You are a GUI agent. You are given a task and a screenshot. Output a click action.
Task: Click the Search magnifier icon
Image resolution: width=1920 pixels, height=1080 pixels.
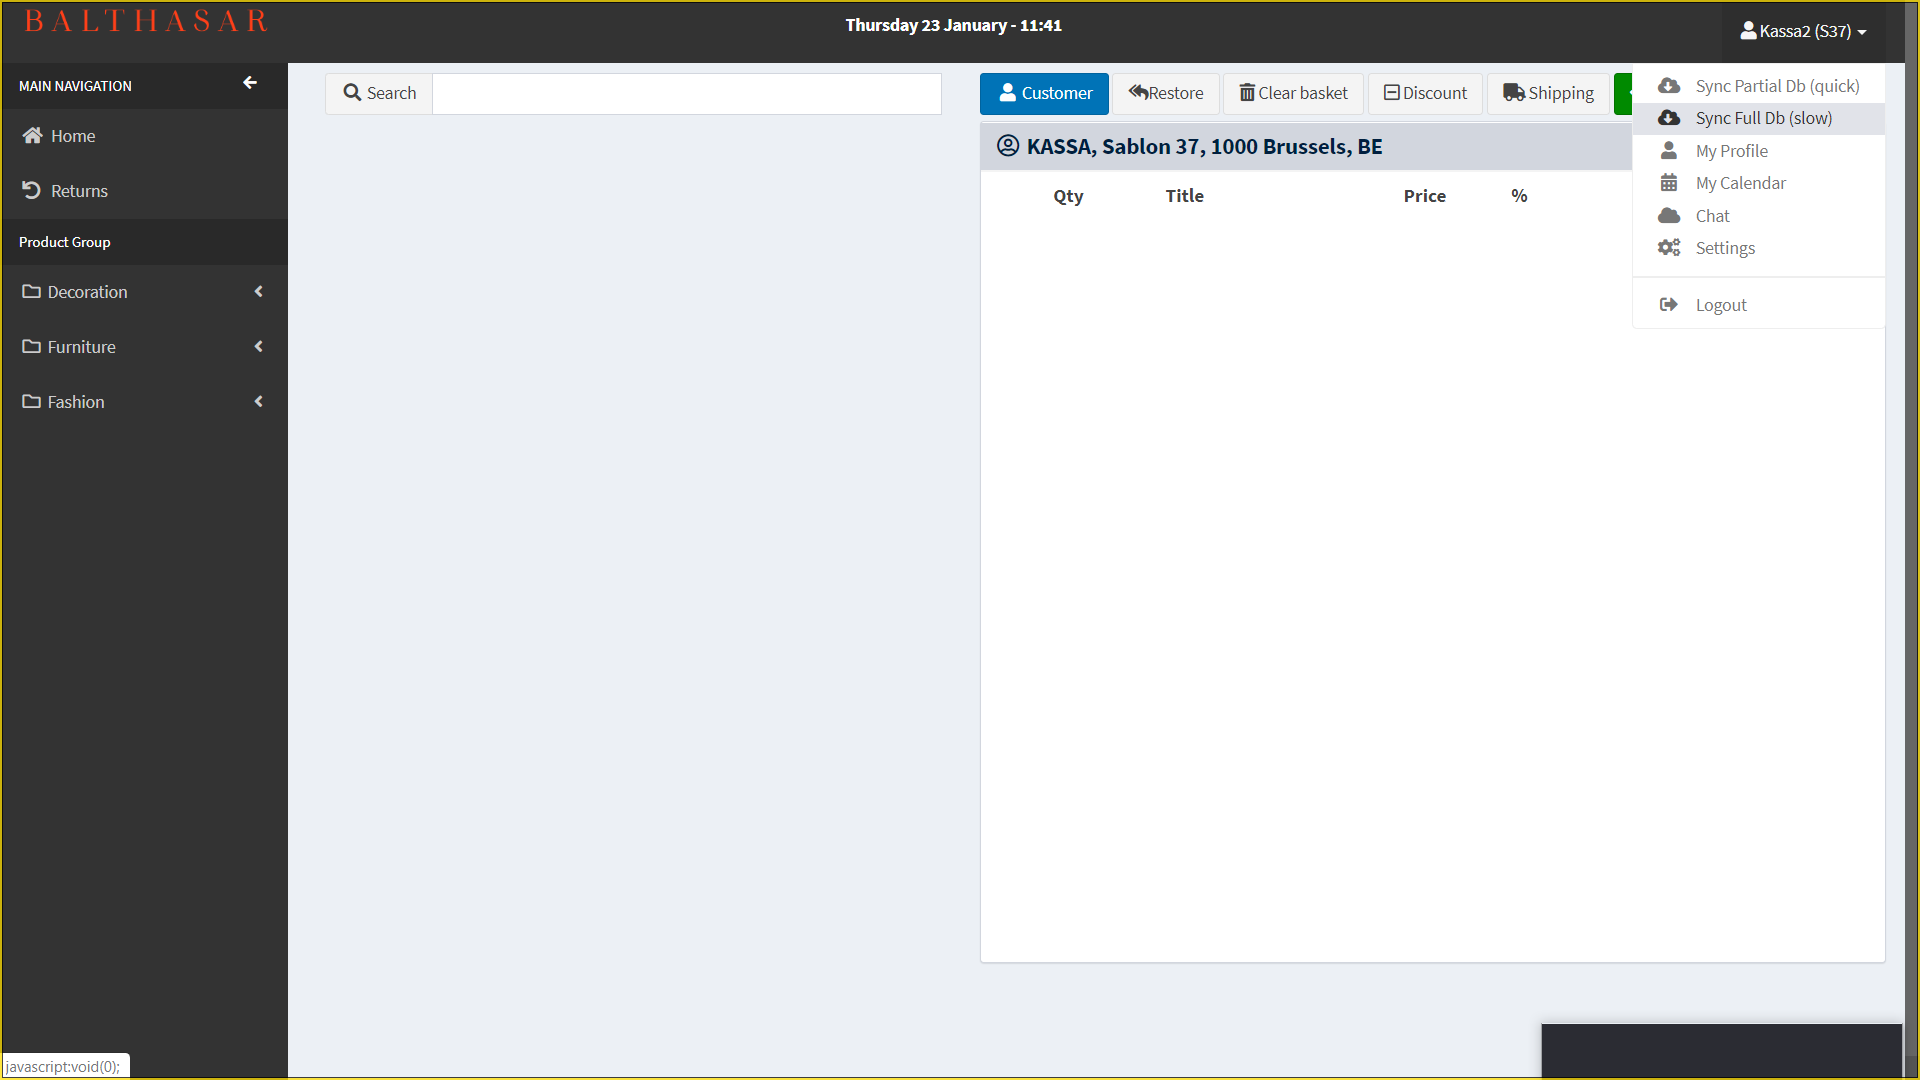point(352,93)
